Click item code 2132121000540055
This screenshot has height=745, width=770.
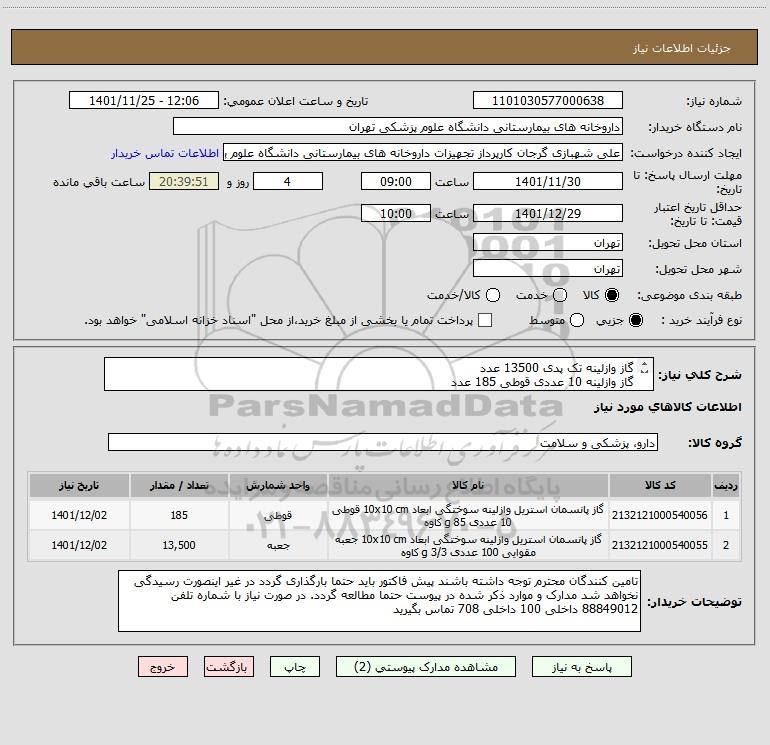(660, 545)
